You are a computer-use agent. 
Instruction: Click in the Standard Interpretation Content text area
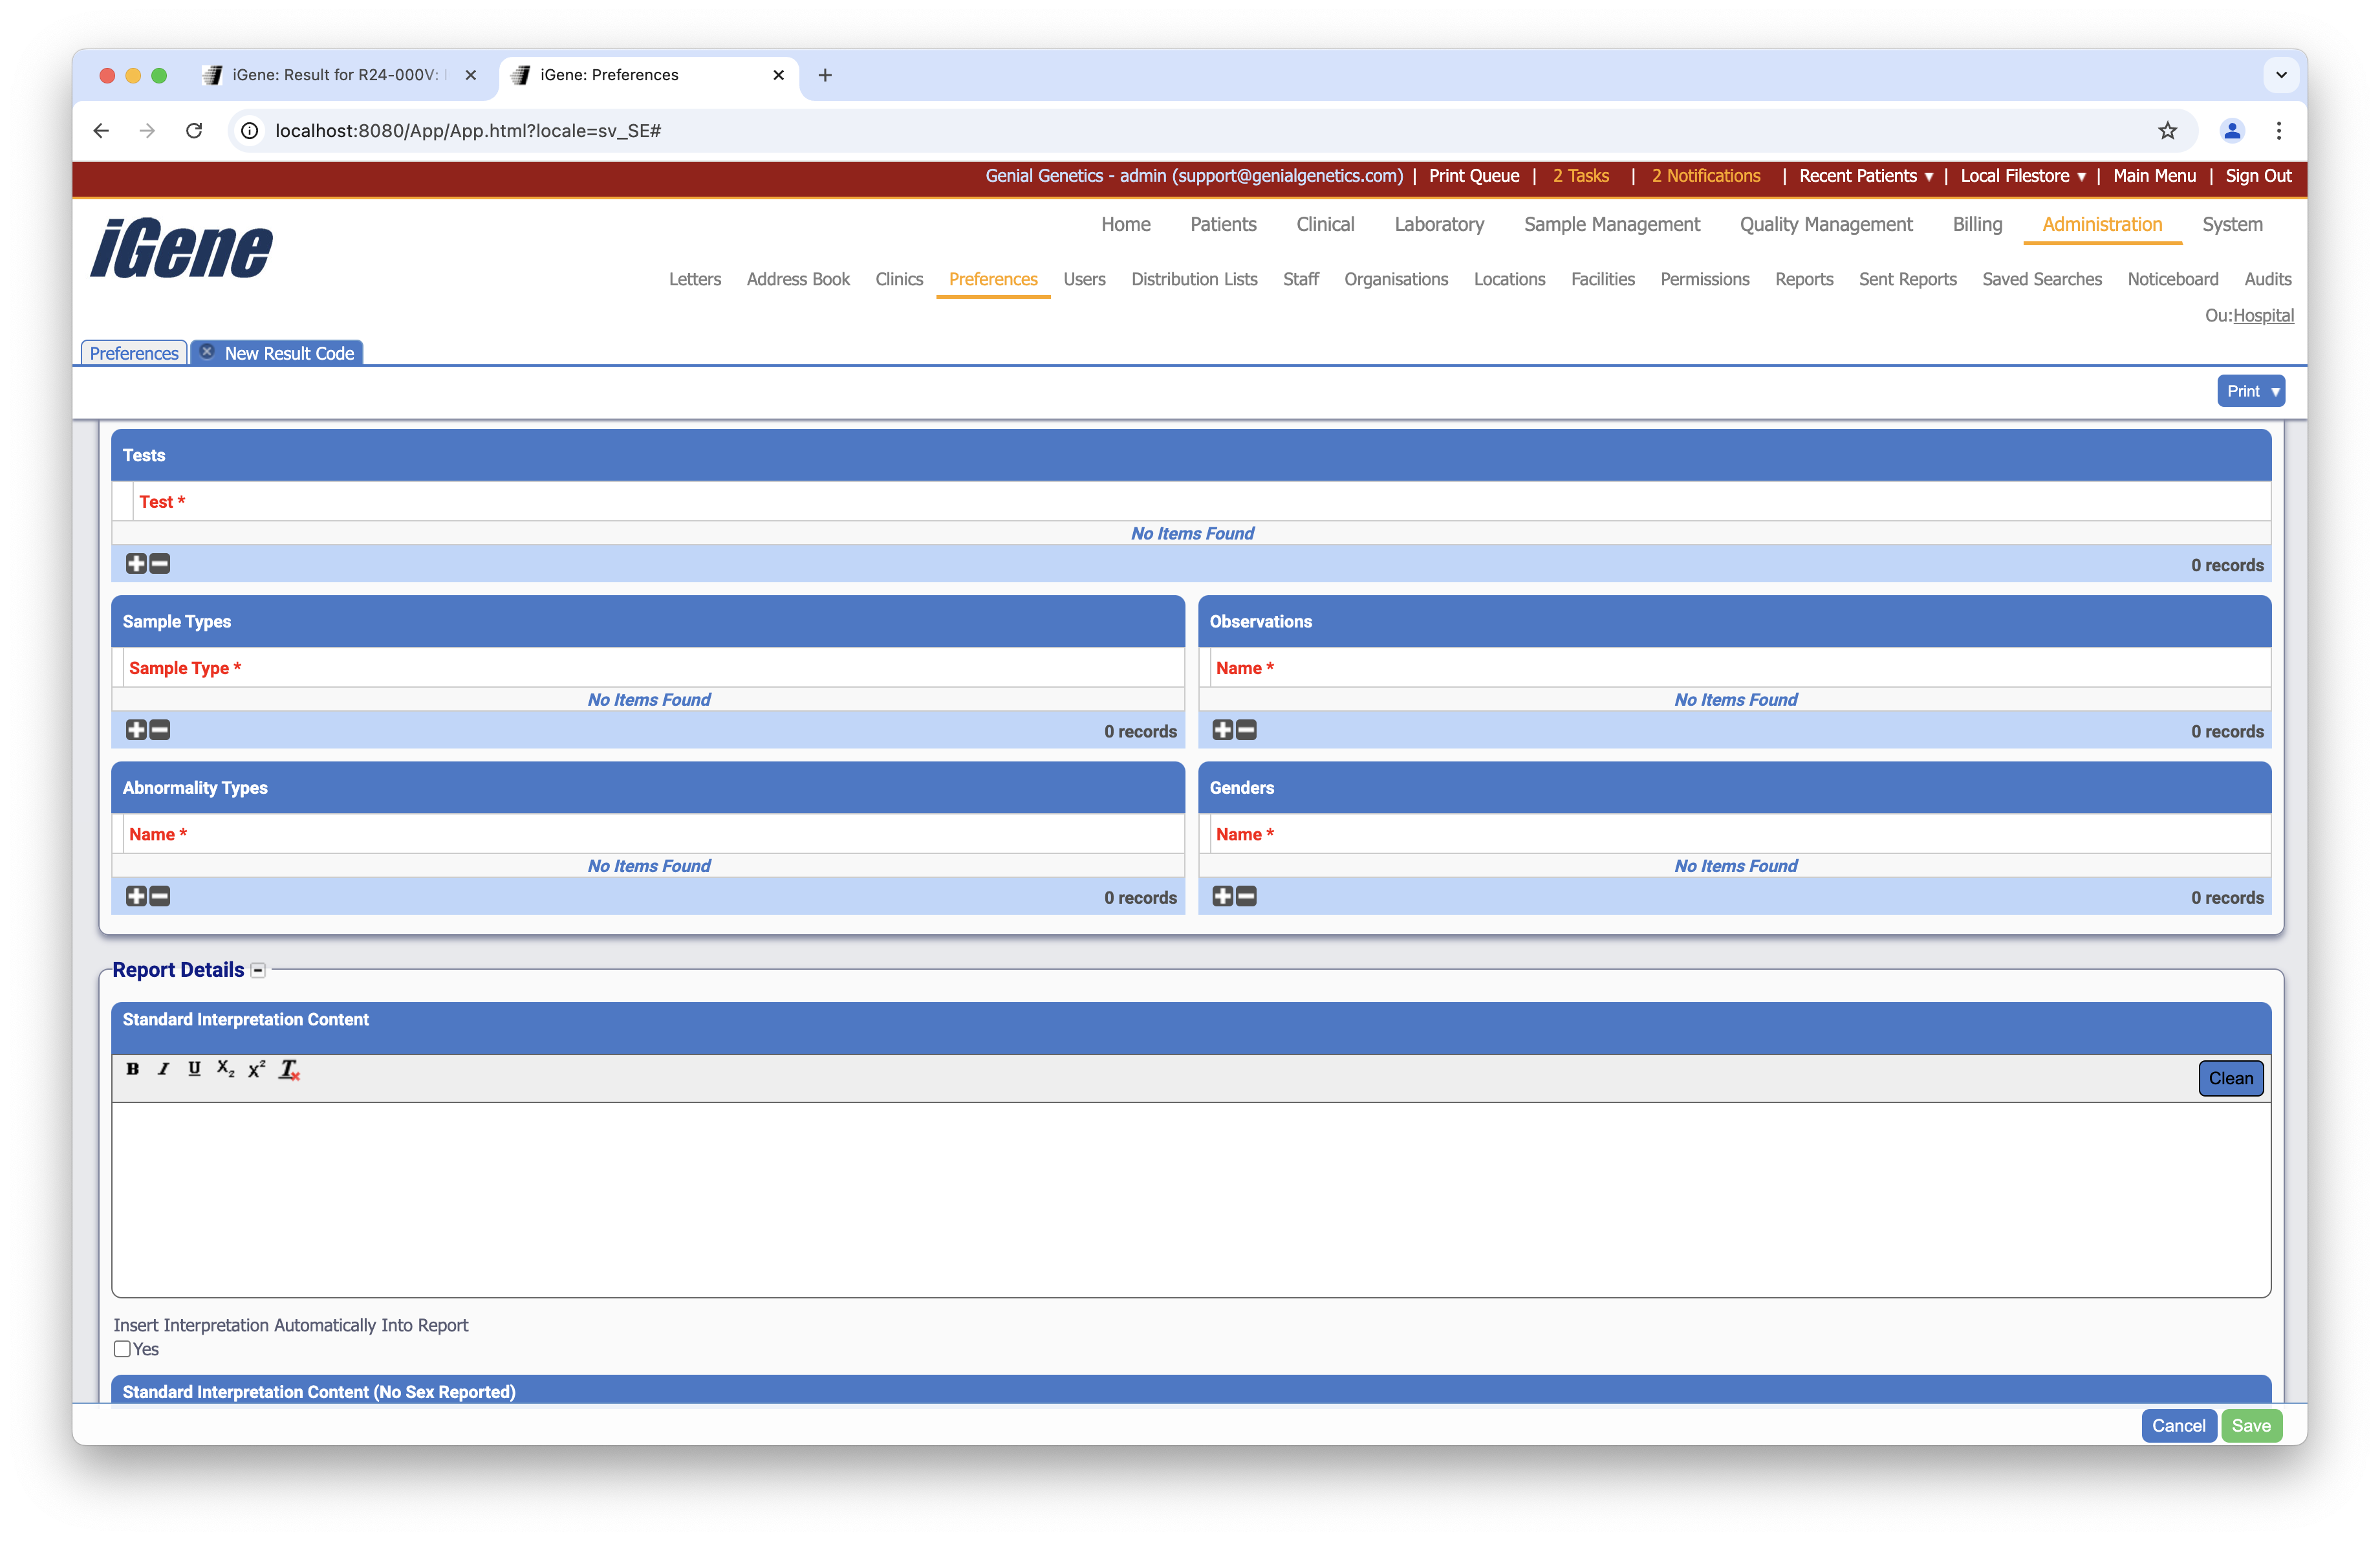1190,1200
